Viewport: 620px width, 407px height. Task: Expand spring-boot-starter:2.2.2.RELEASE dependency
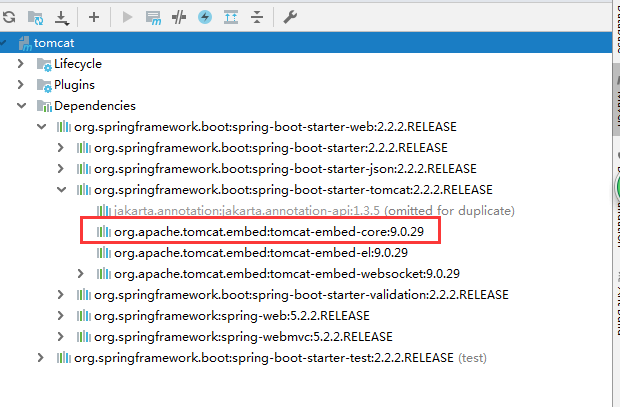[x=60, y=148]
